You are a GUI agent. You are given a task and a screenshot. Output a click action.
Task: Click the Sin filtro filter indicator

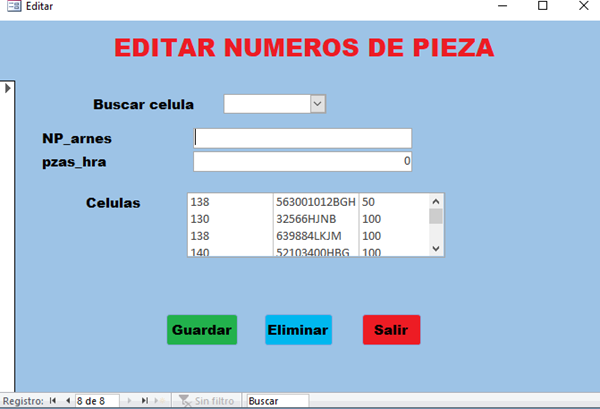point(207,401)
